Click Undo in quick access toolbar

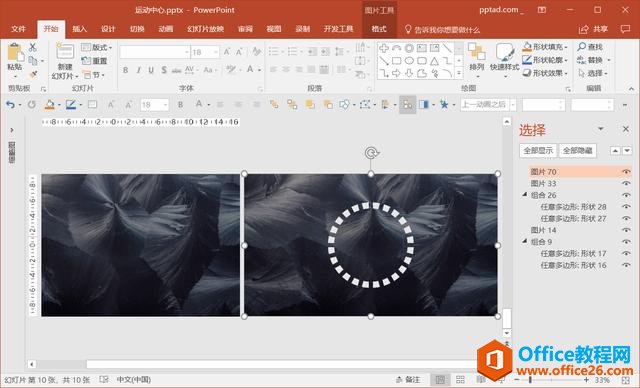coord(10,105)
